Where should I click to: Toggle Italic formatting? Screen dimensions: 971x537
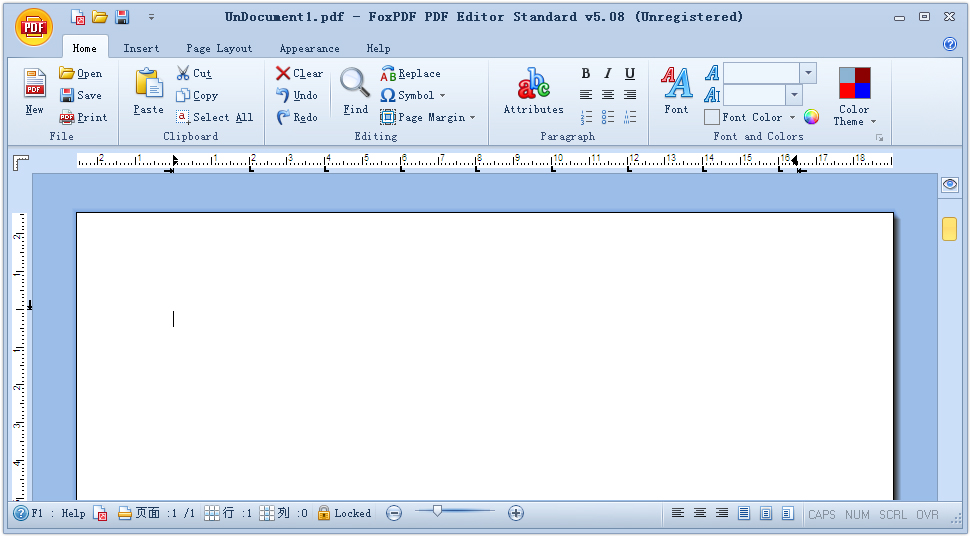(608, 74)
